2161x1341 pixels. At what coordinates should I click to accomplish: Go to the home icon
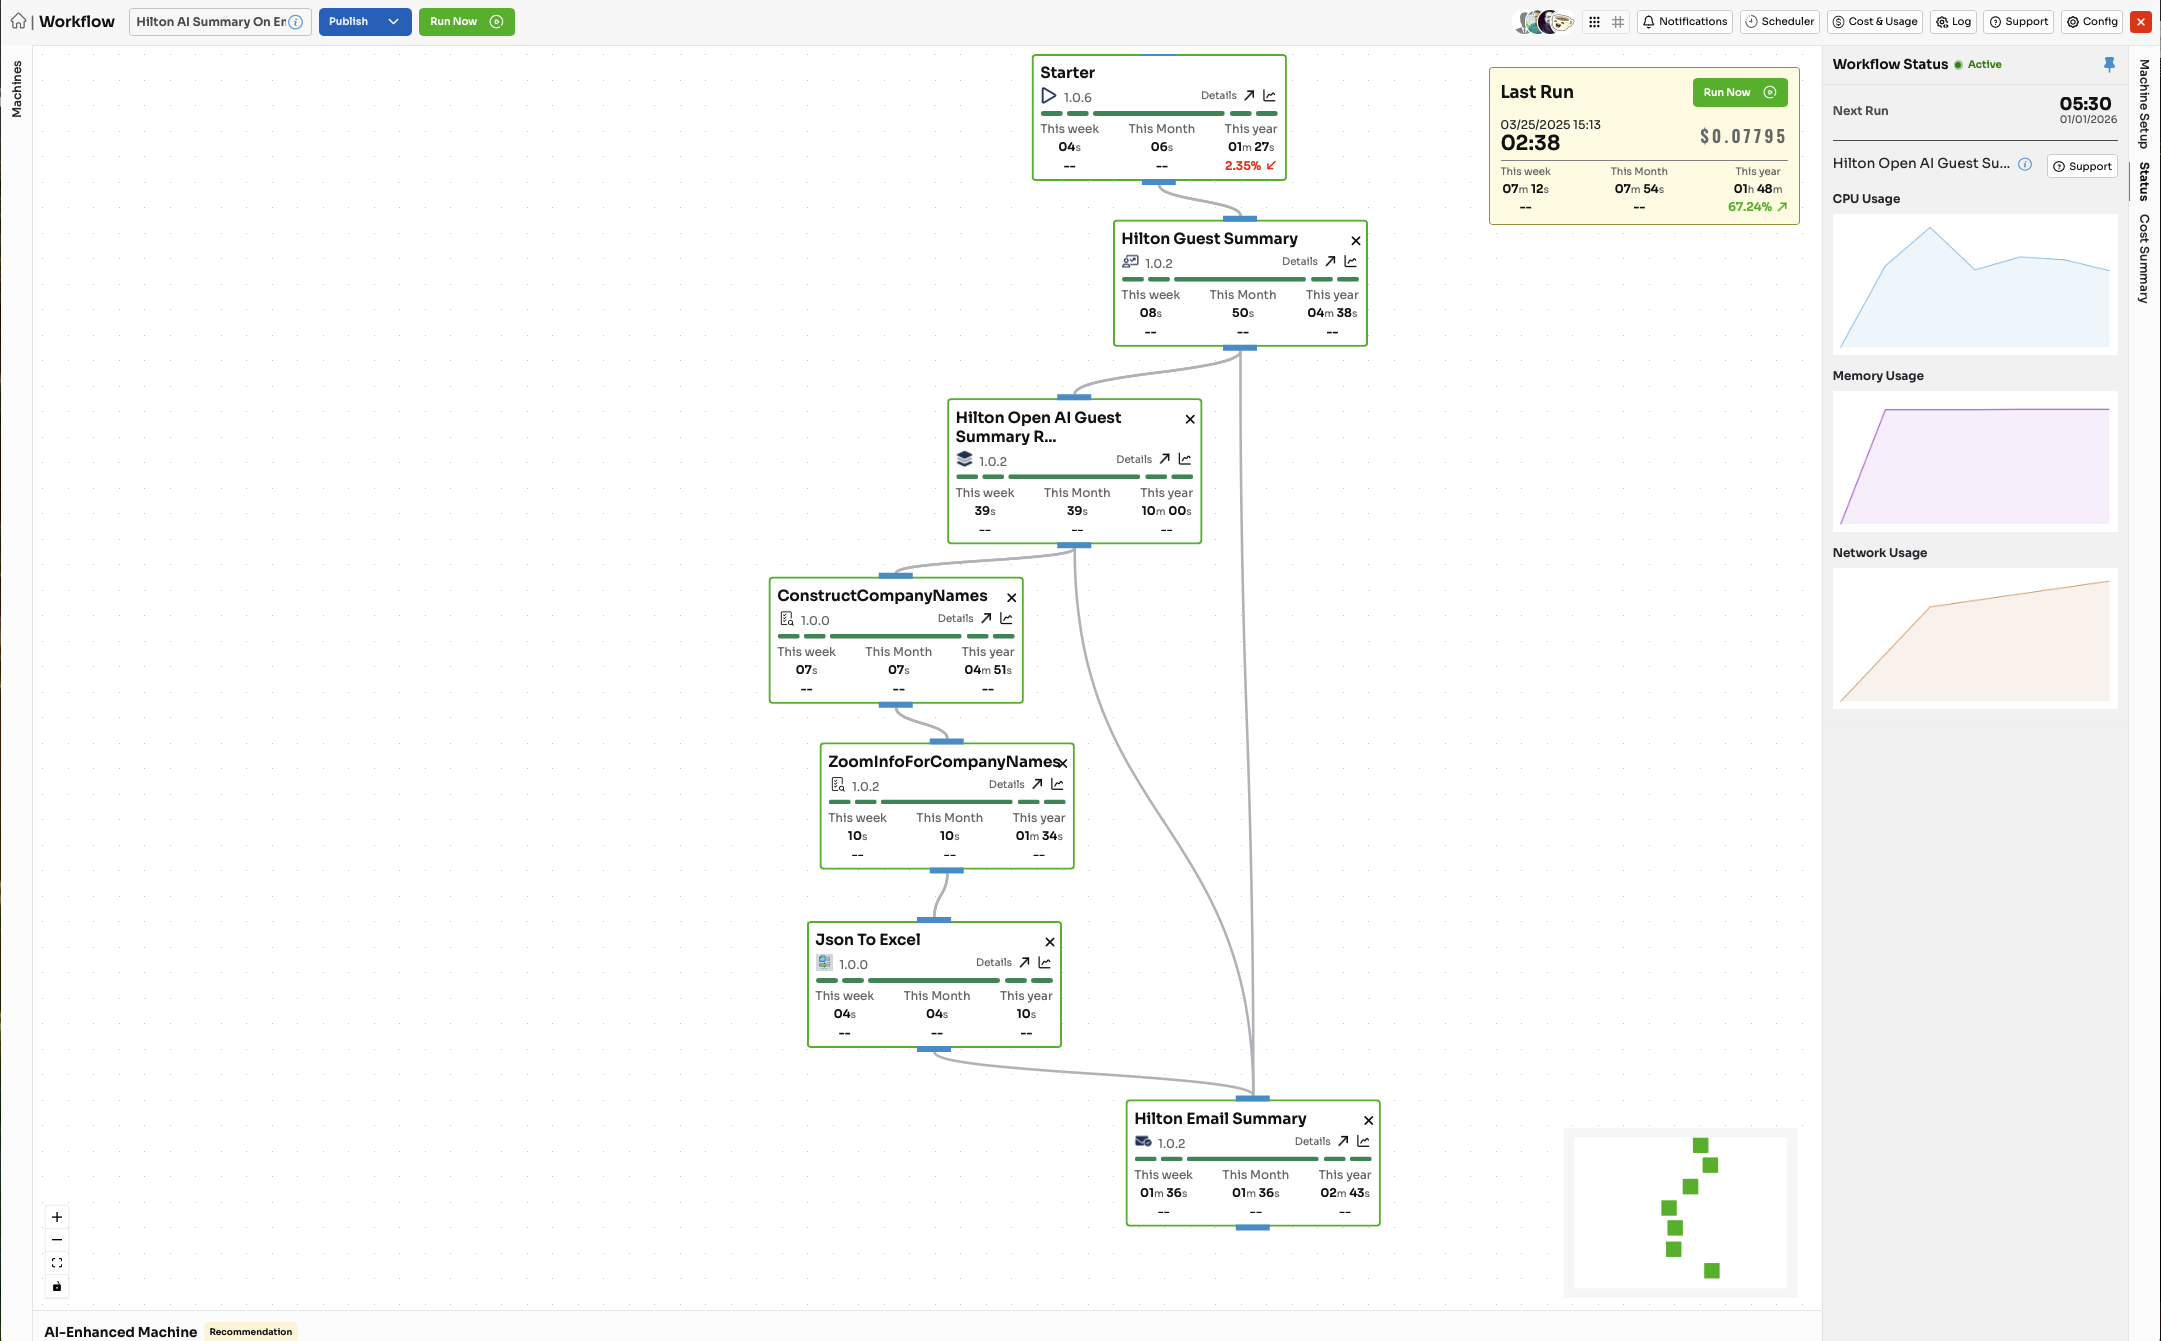[18, 21]
